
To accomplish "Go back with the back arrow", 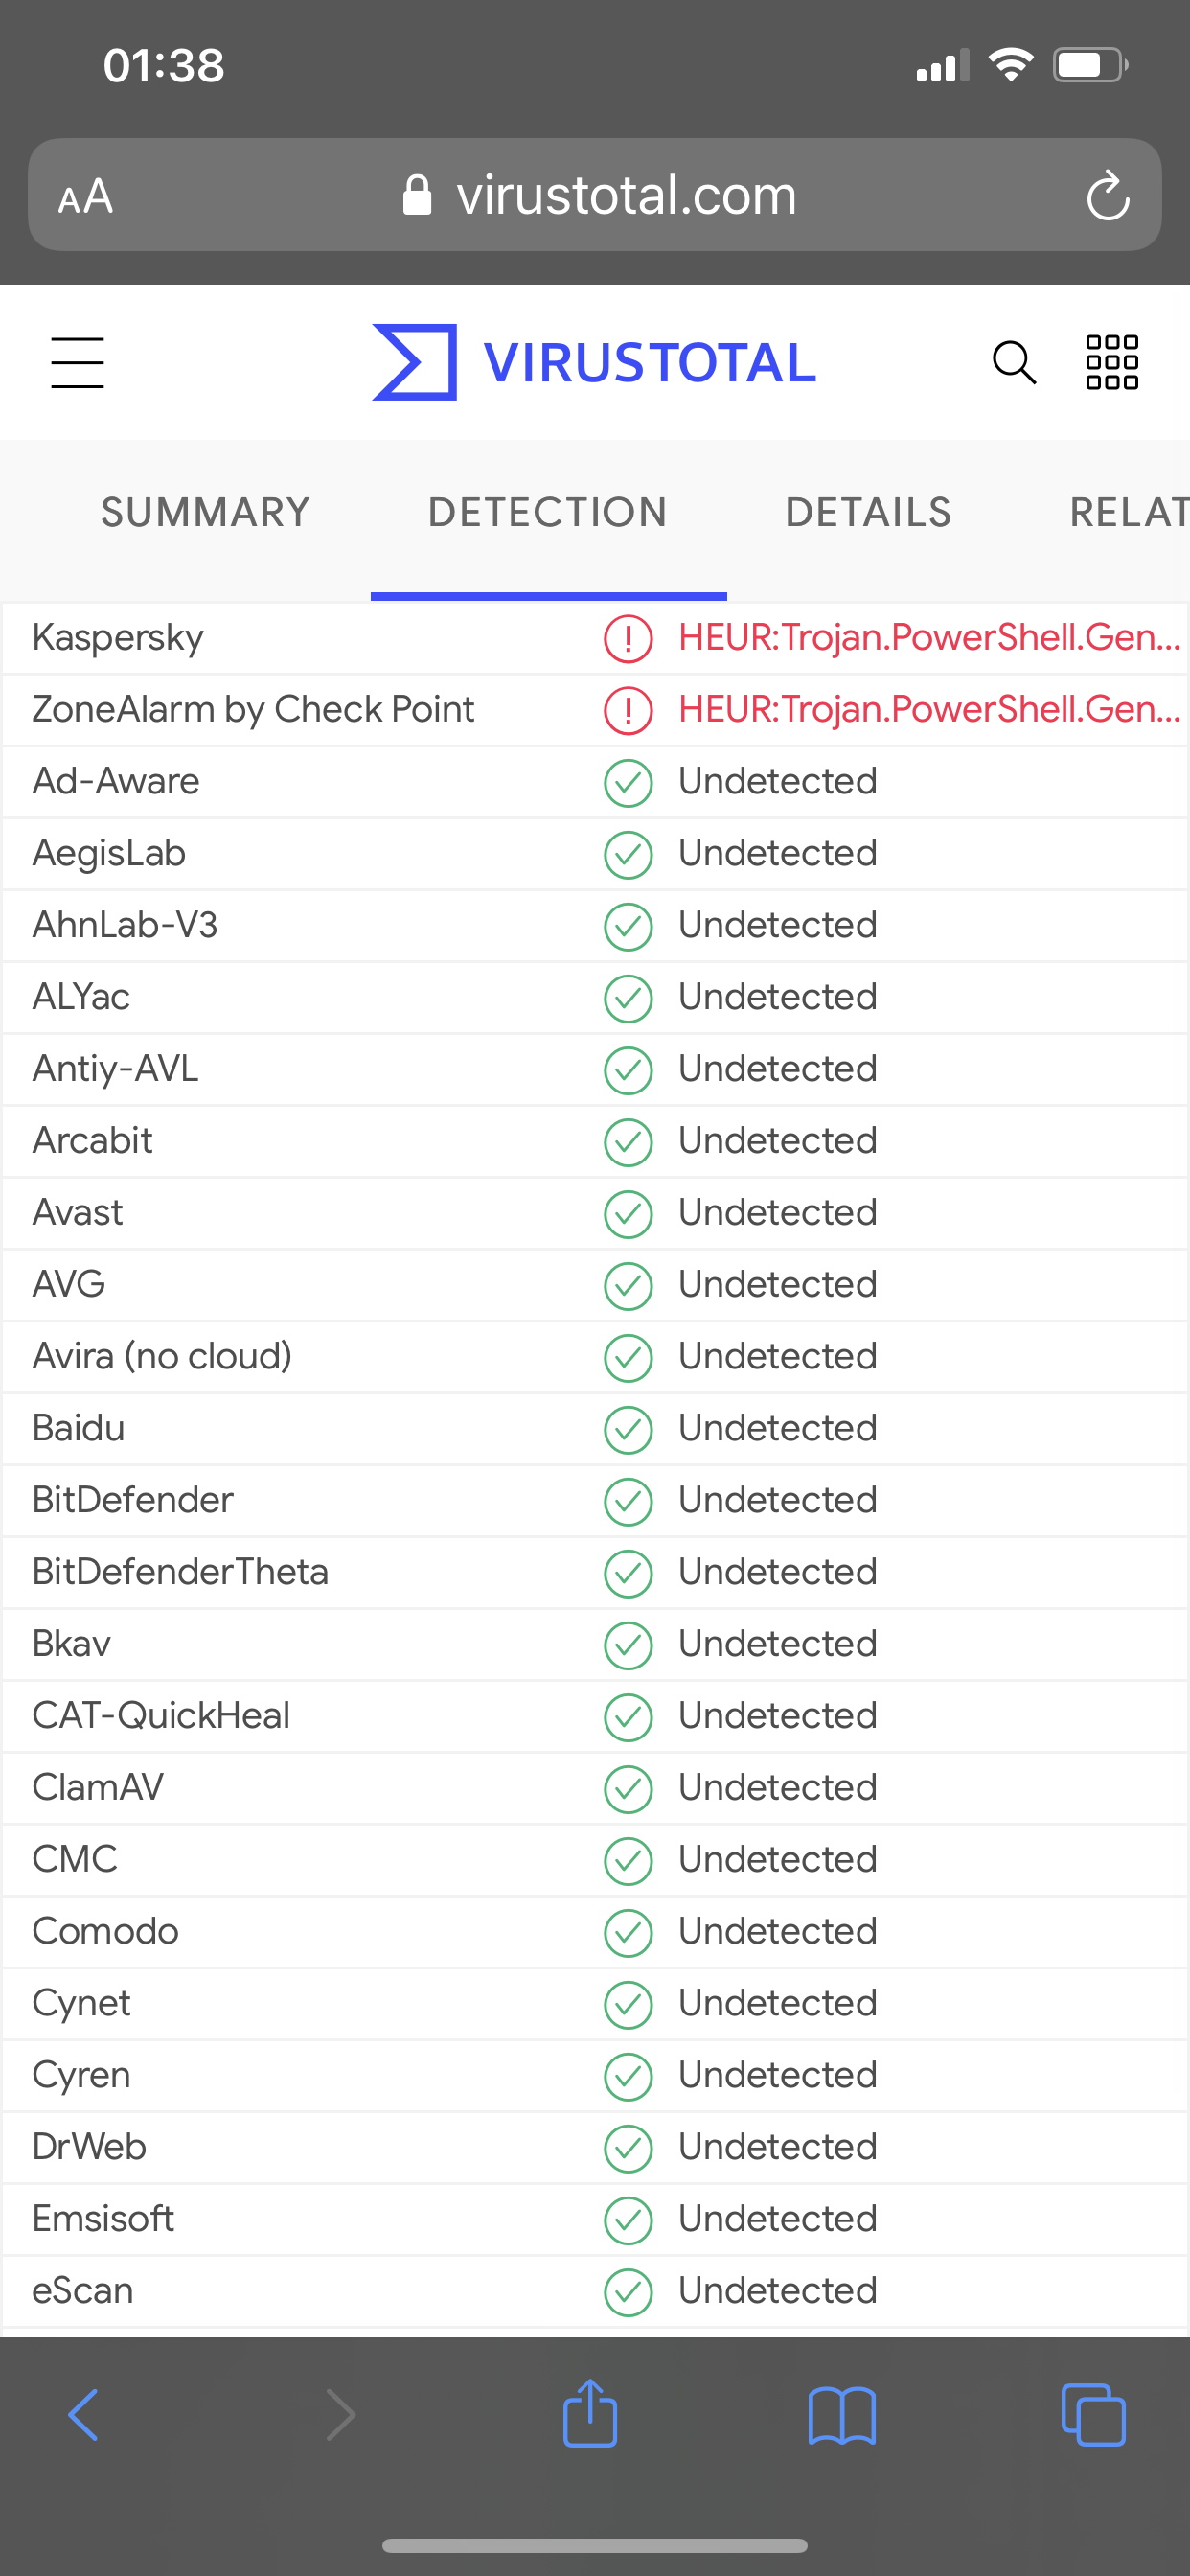I will click(x=84, y=2415).
